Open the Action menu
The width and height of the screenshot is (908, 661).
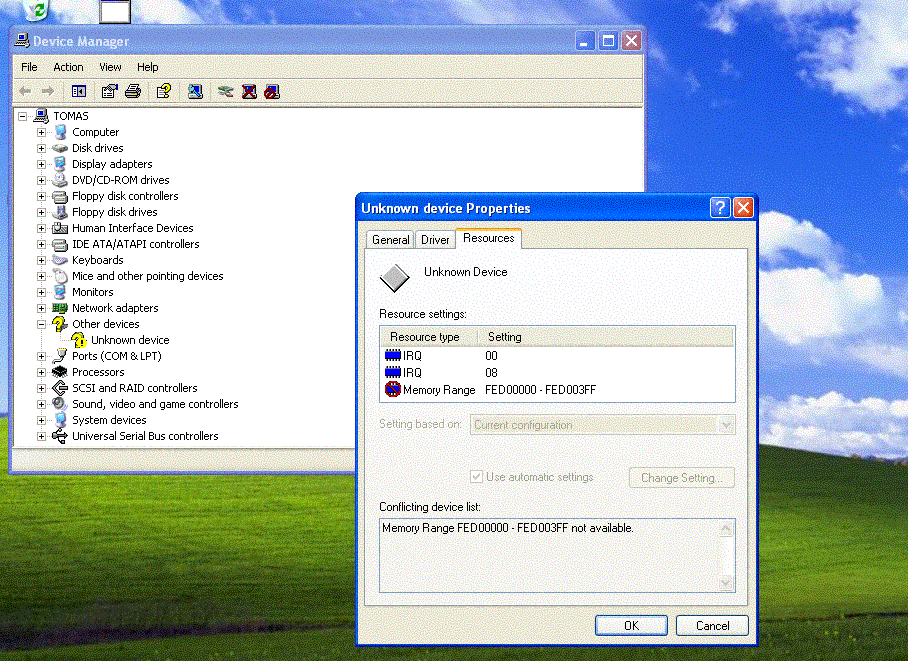click(68, 67)
